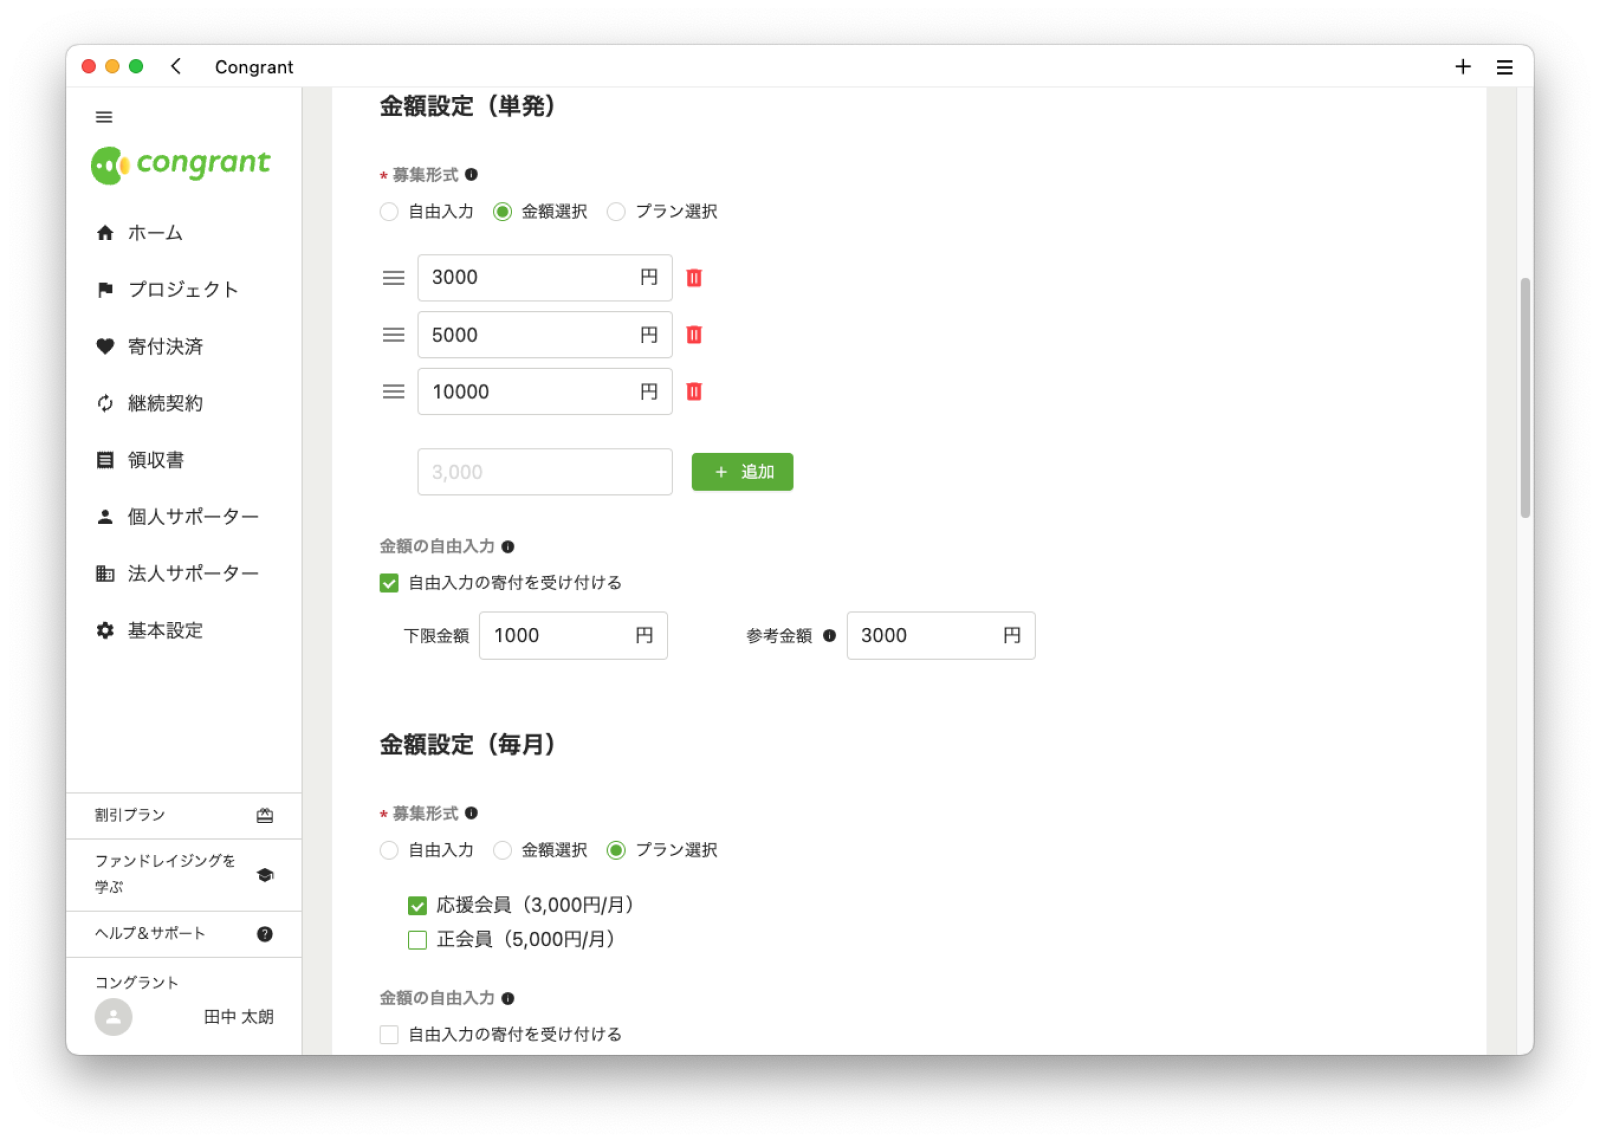Collapse the sidebar with the hamburger icon
This screenshot has height=1143, width=1600.
104,117
